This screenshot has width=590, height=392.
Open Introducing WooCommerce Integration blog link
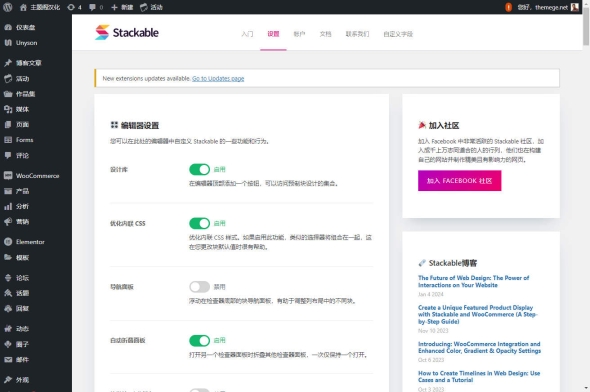(479, 347)
